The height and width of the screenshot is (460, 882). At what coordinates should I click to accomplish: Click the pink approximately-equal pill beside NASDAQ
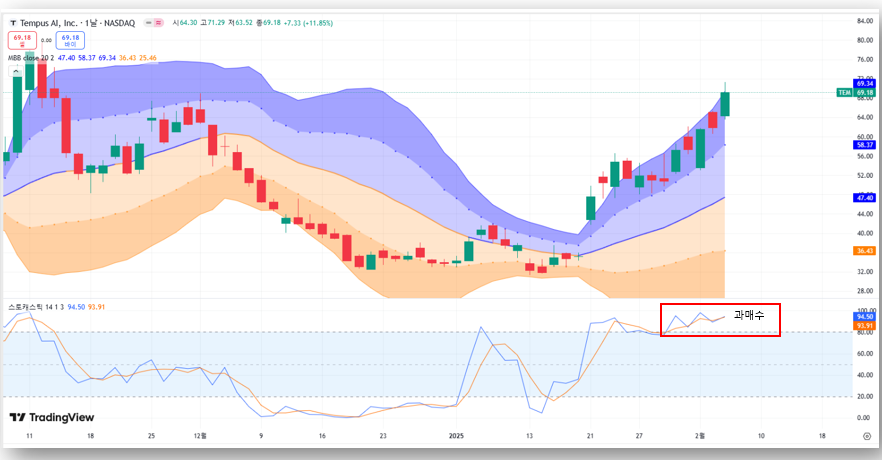tap(159, 23)
